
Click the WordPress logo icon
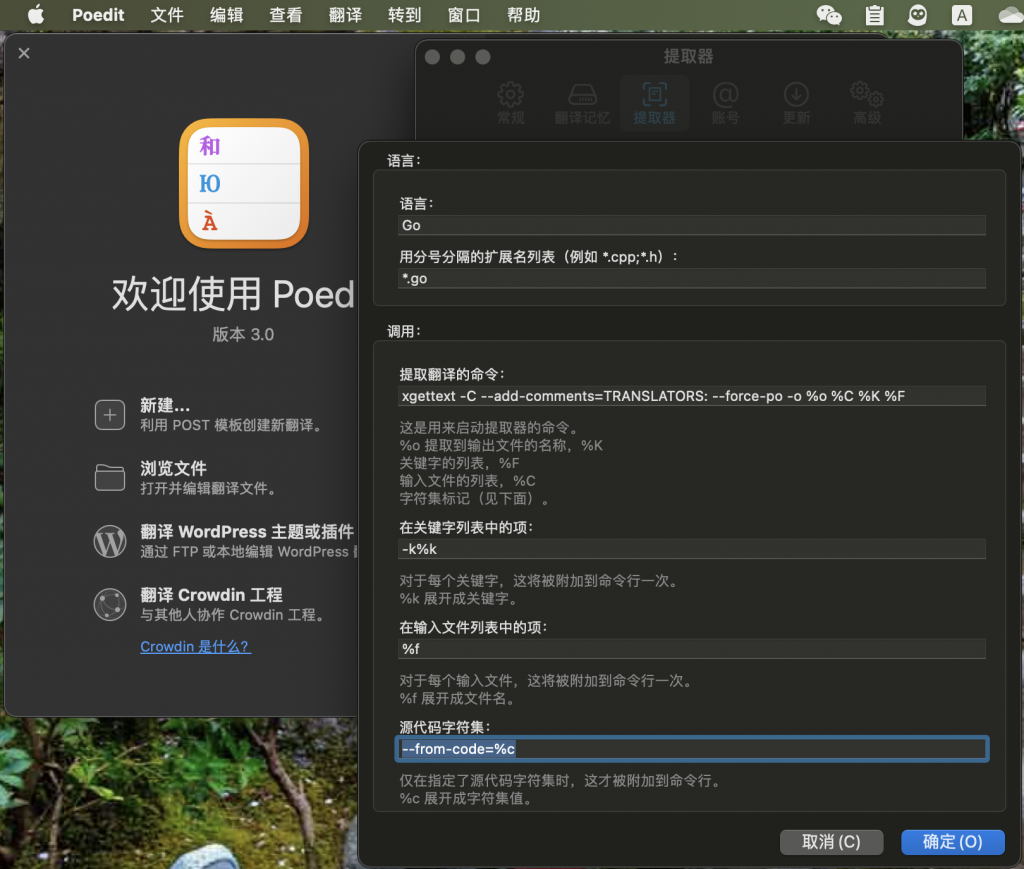click(110, 541)
